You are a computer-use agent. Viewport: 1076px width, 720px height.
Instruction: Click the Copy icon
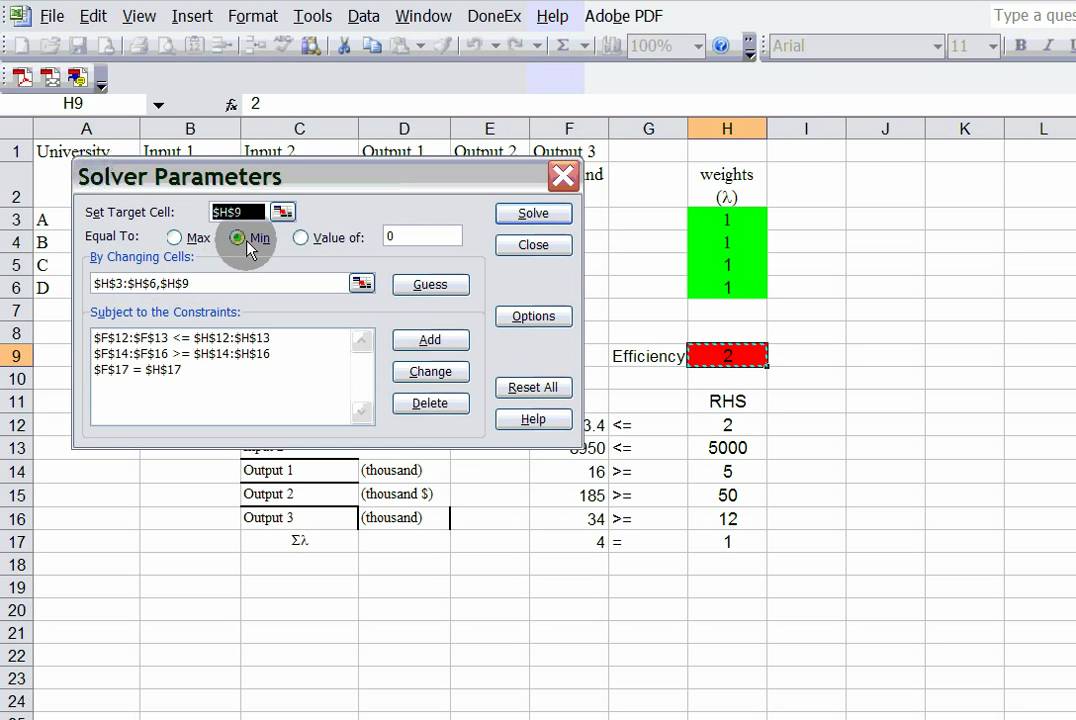[372, 46]
